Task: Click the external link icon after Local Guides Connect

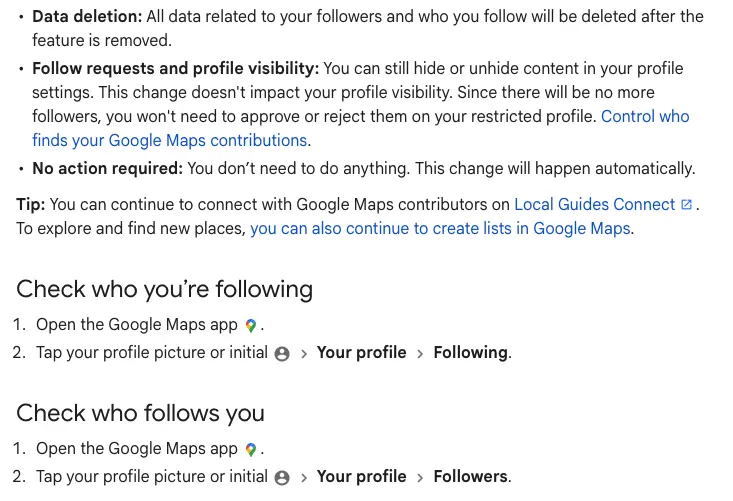Action: (686, 204)
